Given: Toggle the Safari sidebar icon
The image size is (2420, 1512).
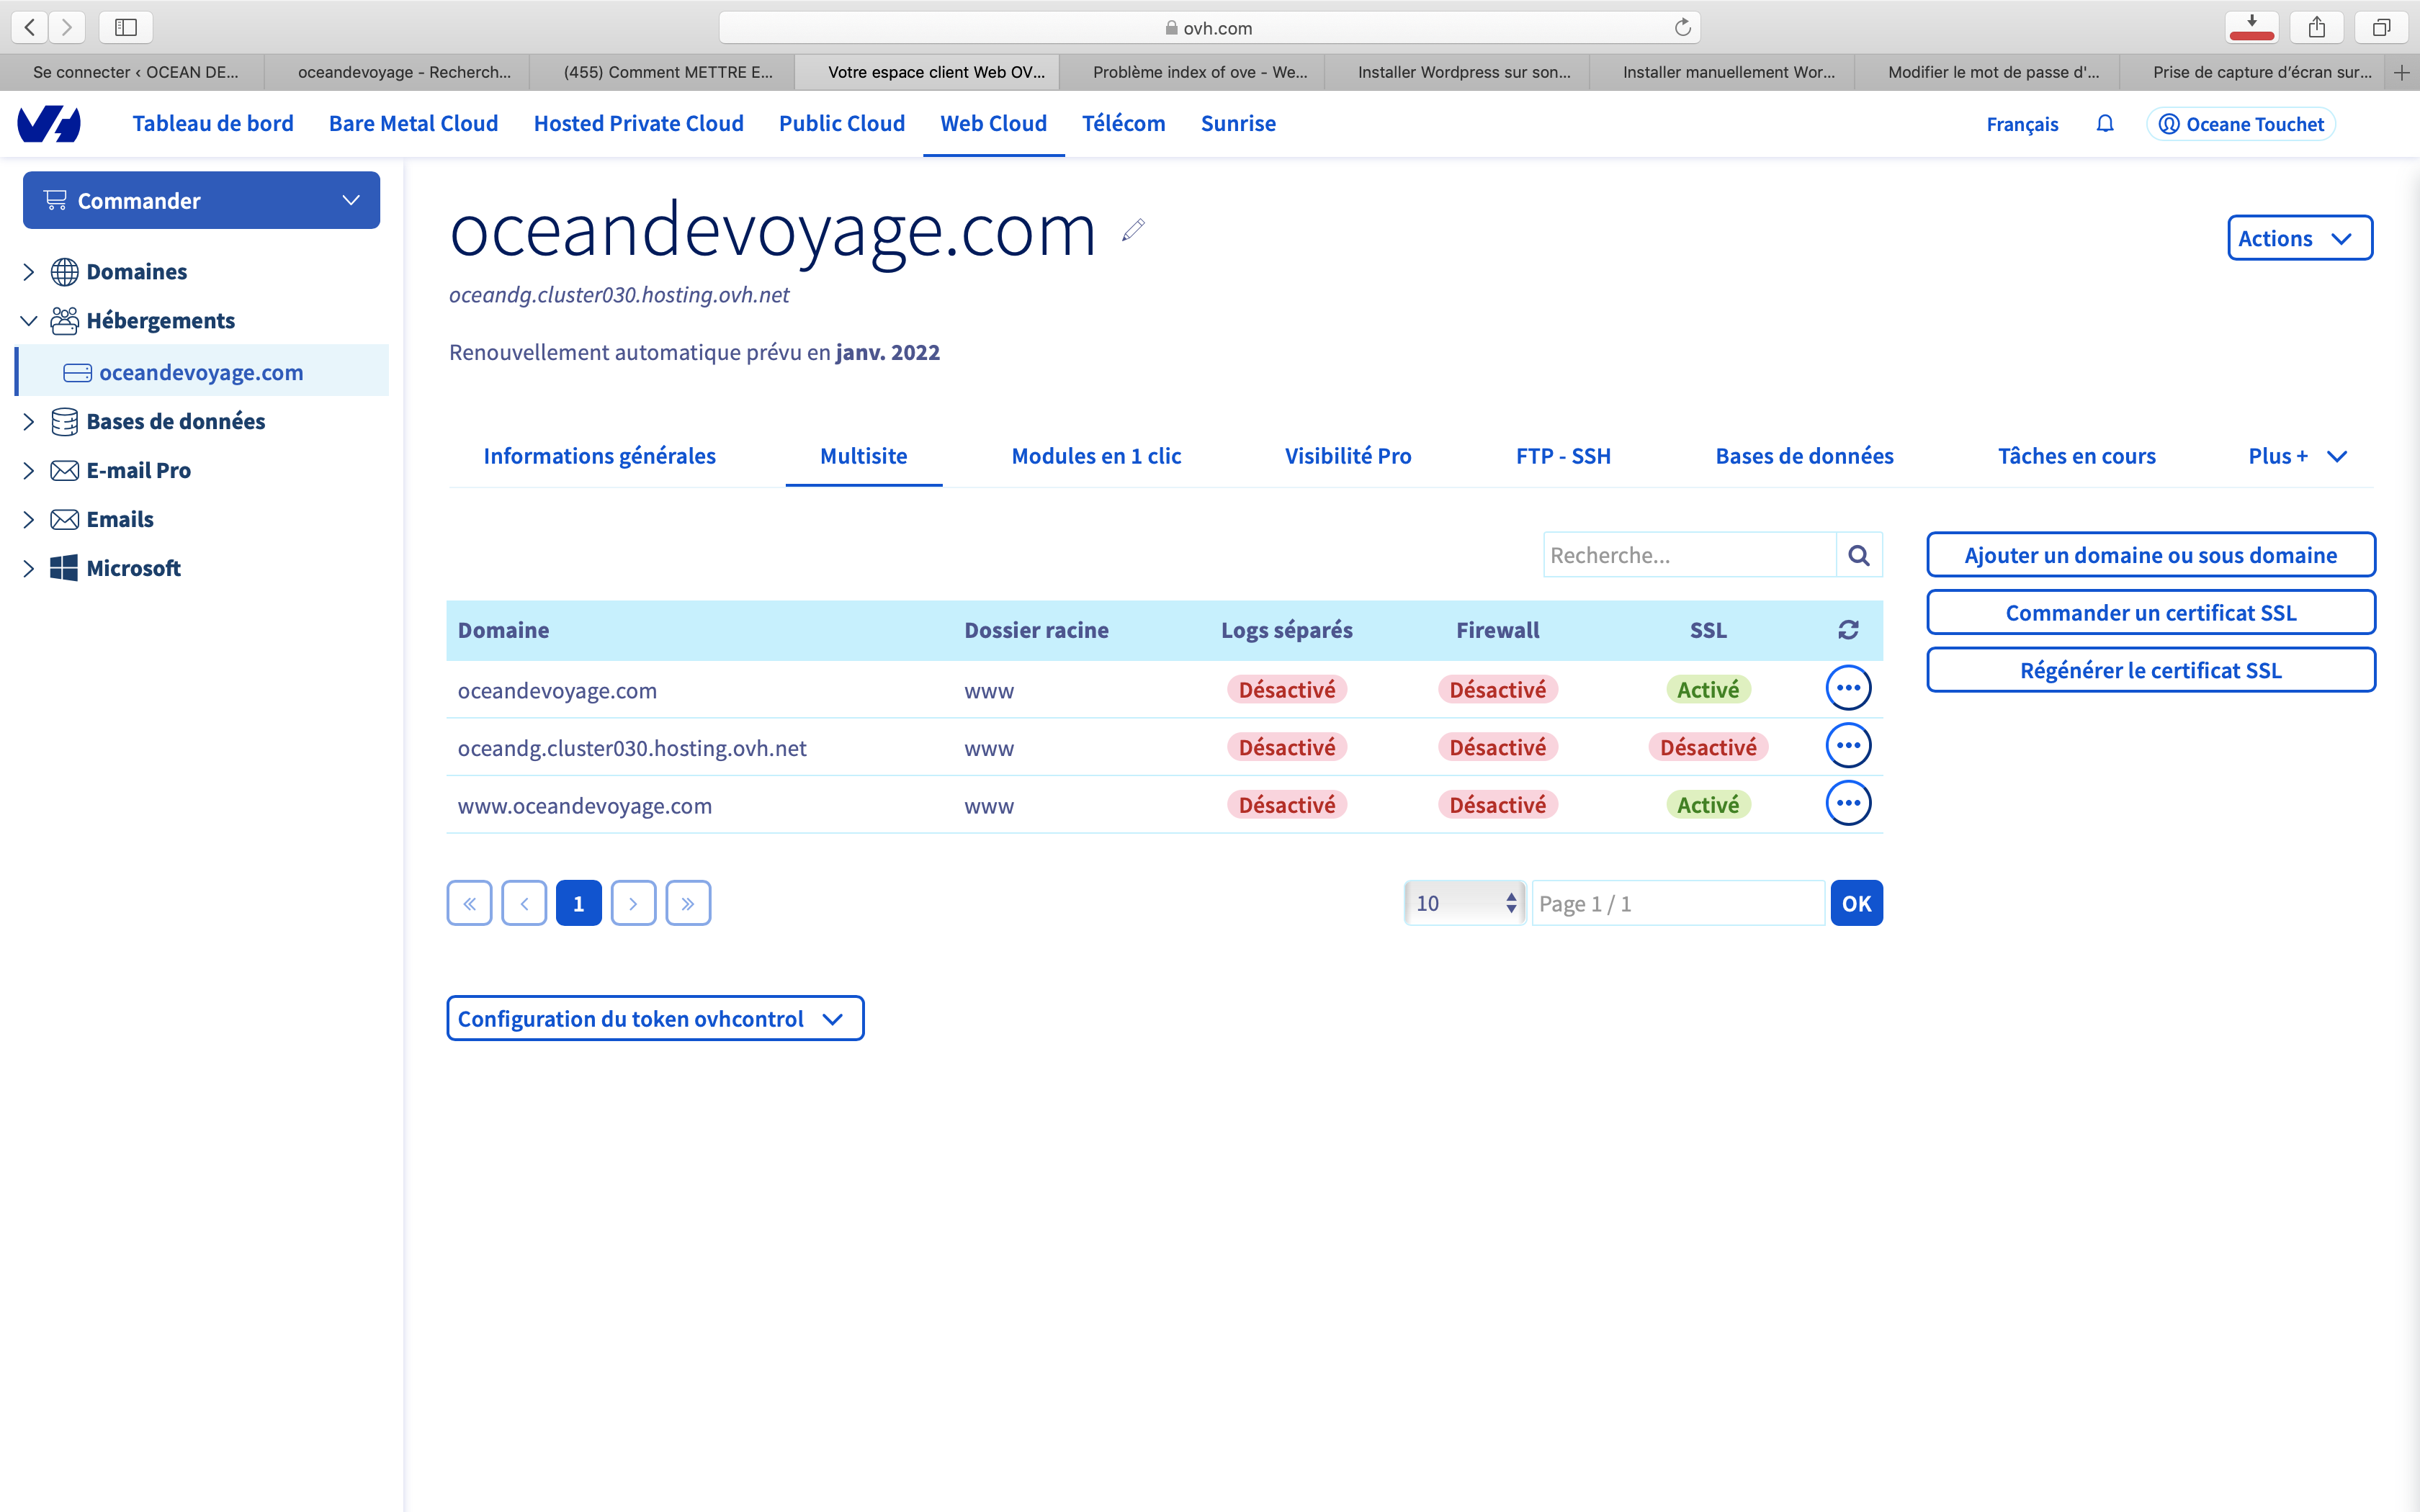Looking at the screenshot, I should [126, 28].
